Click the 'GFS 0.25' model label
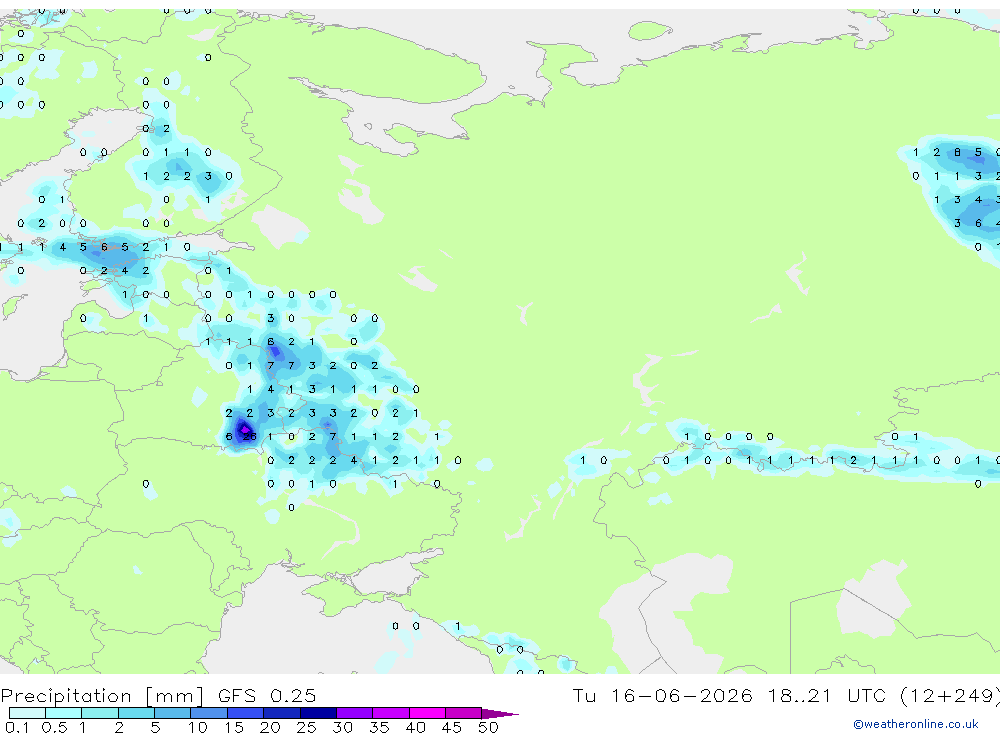The height and width of the screenshot is (733, 1000). click(267, 695)
